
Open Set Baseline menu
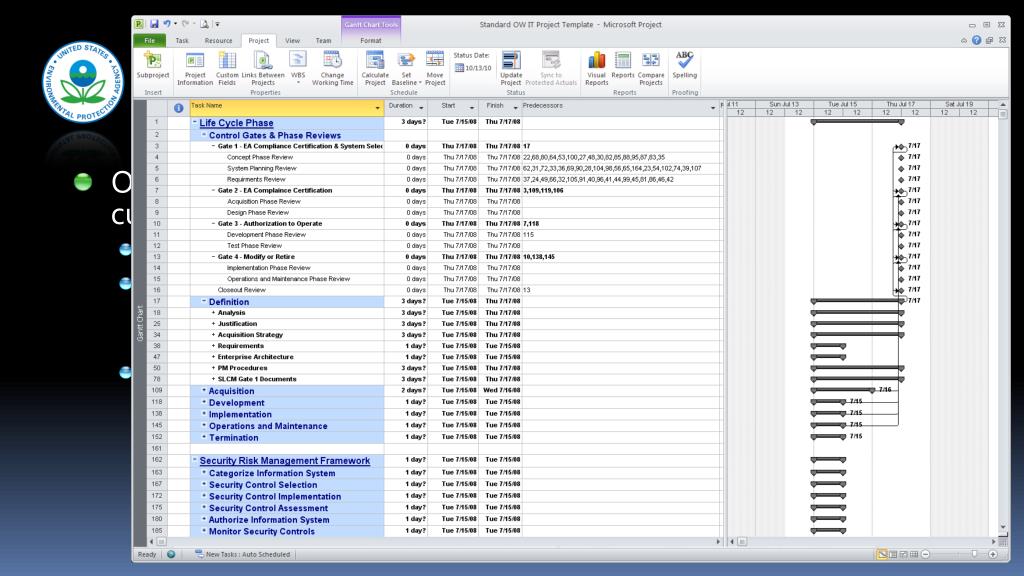[x=406, y=69]
